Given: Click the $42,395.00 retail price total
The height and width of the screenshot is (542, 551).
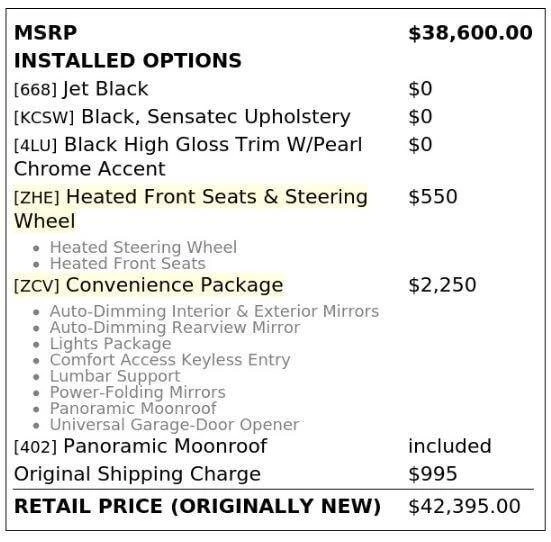Looking at the screenshot, I should tap(464, 506).
